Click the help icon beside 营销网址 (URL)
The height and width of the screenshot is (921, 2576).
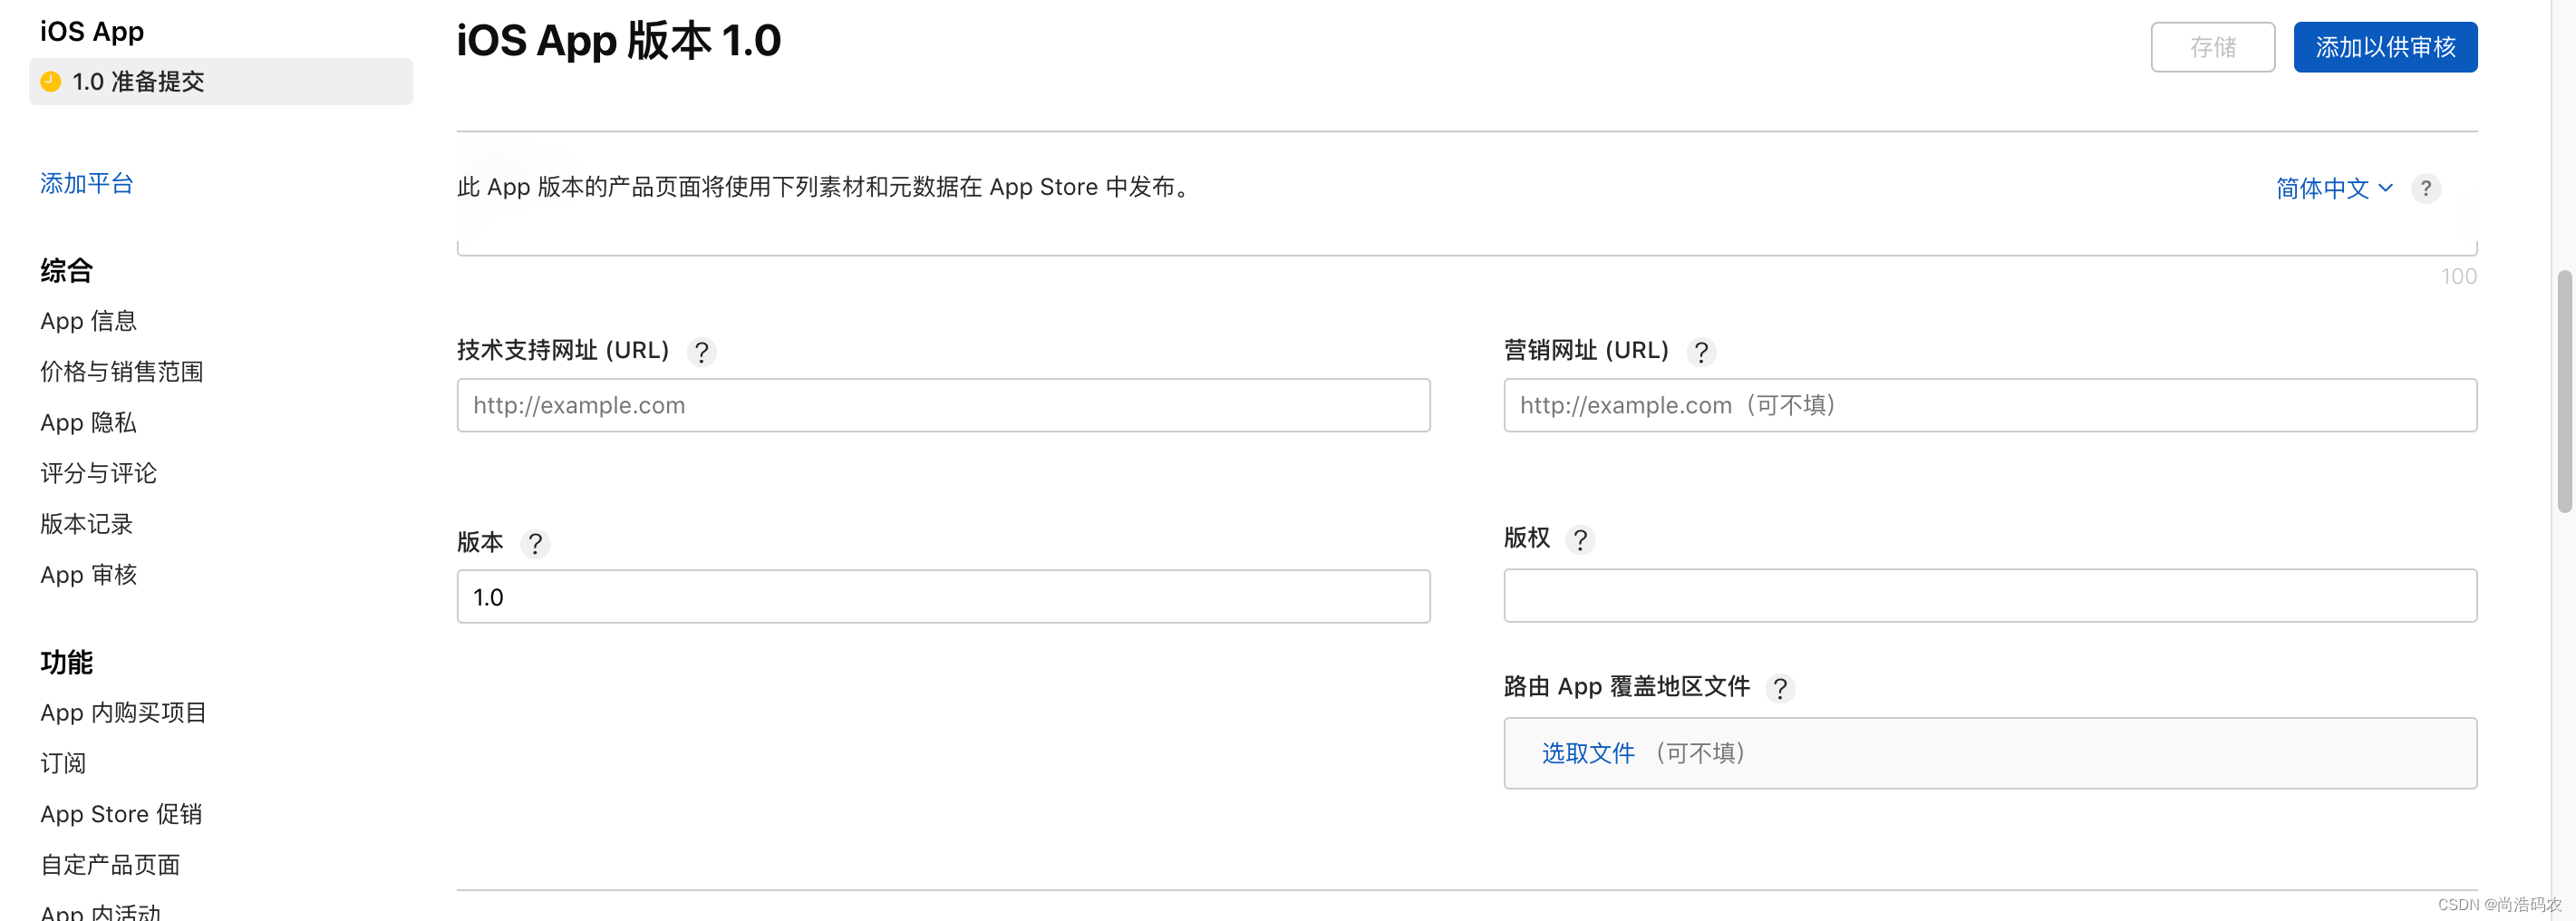[1701, 352]
